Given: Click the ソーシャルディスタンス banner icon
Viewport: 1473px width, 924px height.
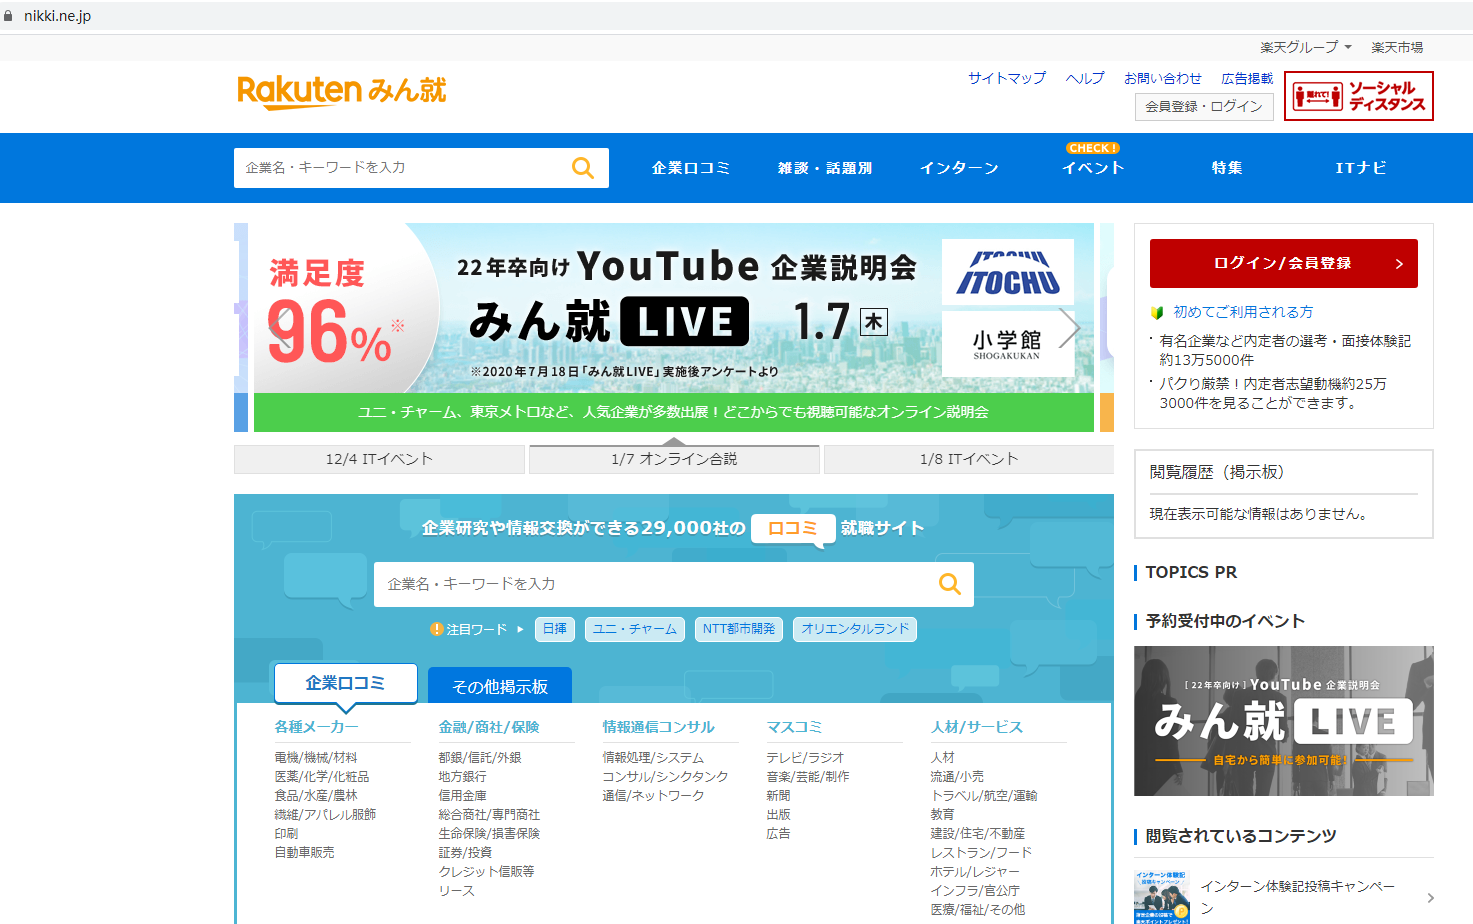Looking at the screenshot, I should [x=1359, y=96].
